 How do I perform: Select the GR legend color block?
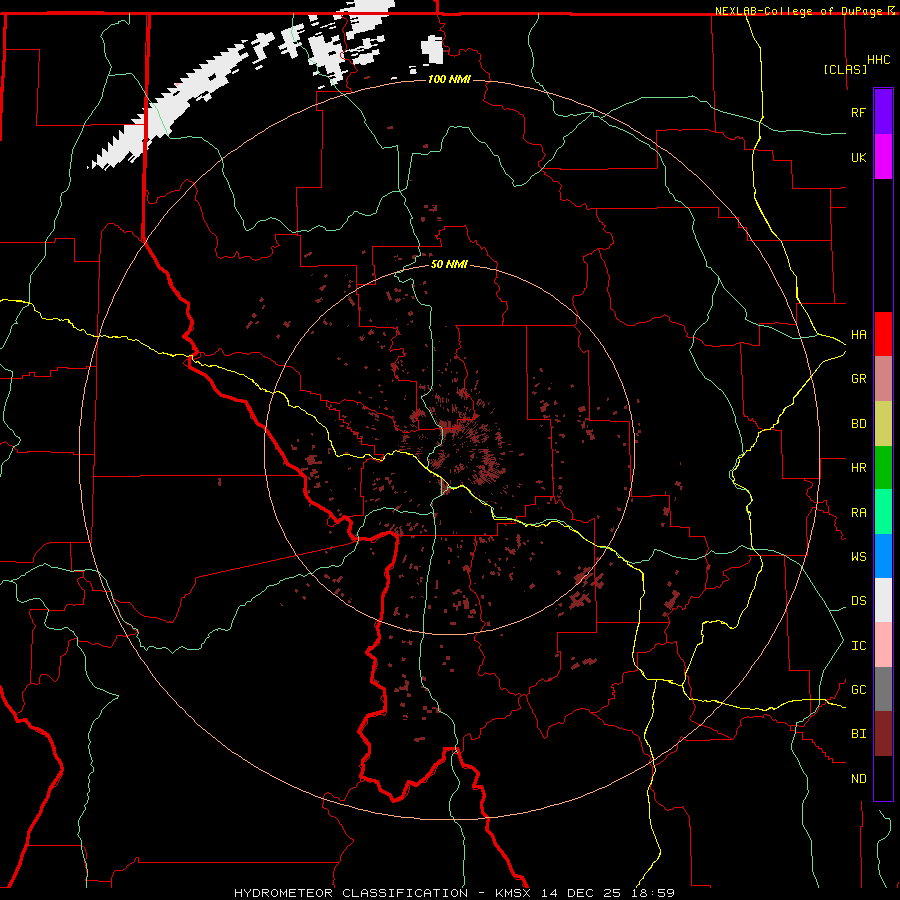click(x=883, y=378)
